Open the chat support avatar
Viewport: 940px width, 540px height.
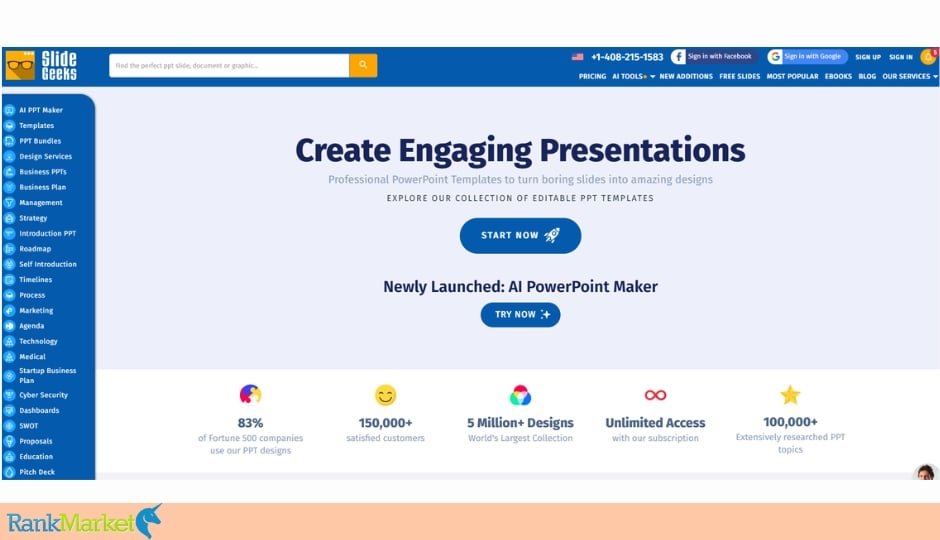click(x=926, y=472)
